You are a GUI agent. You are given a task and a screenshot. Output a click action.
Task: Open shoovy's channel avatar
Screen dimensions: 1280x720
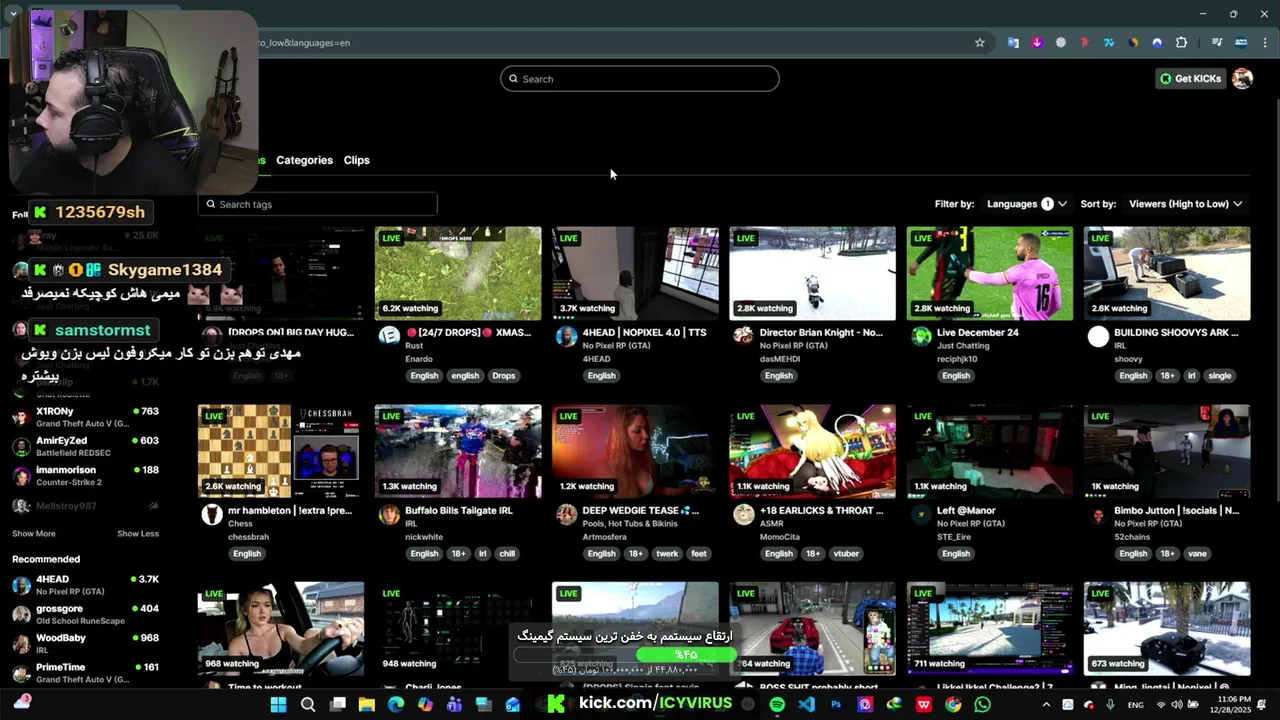click(x=1098, y=336)
